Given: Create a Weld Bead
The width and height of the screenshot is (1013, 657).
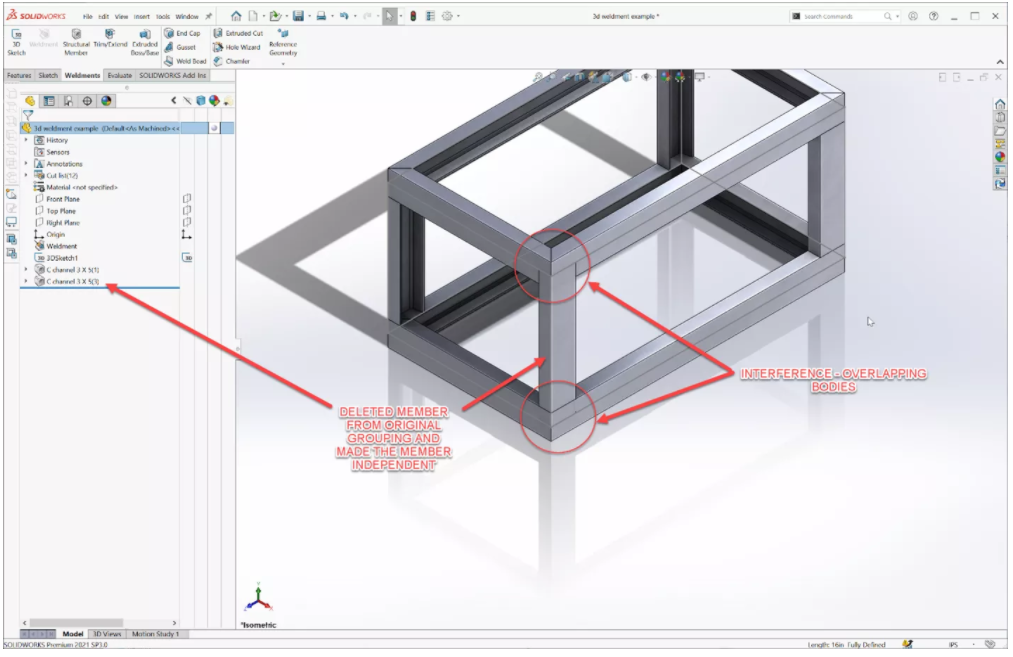Looking at the screenshot, I should pyautogui.click(x=185, y=61).
